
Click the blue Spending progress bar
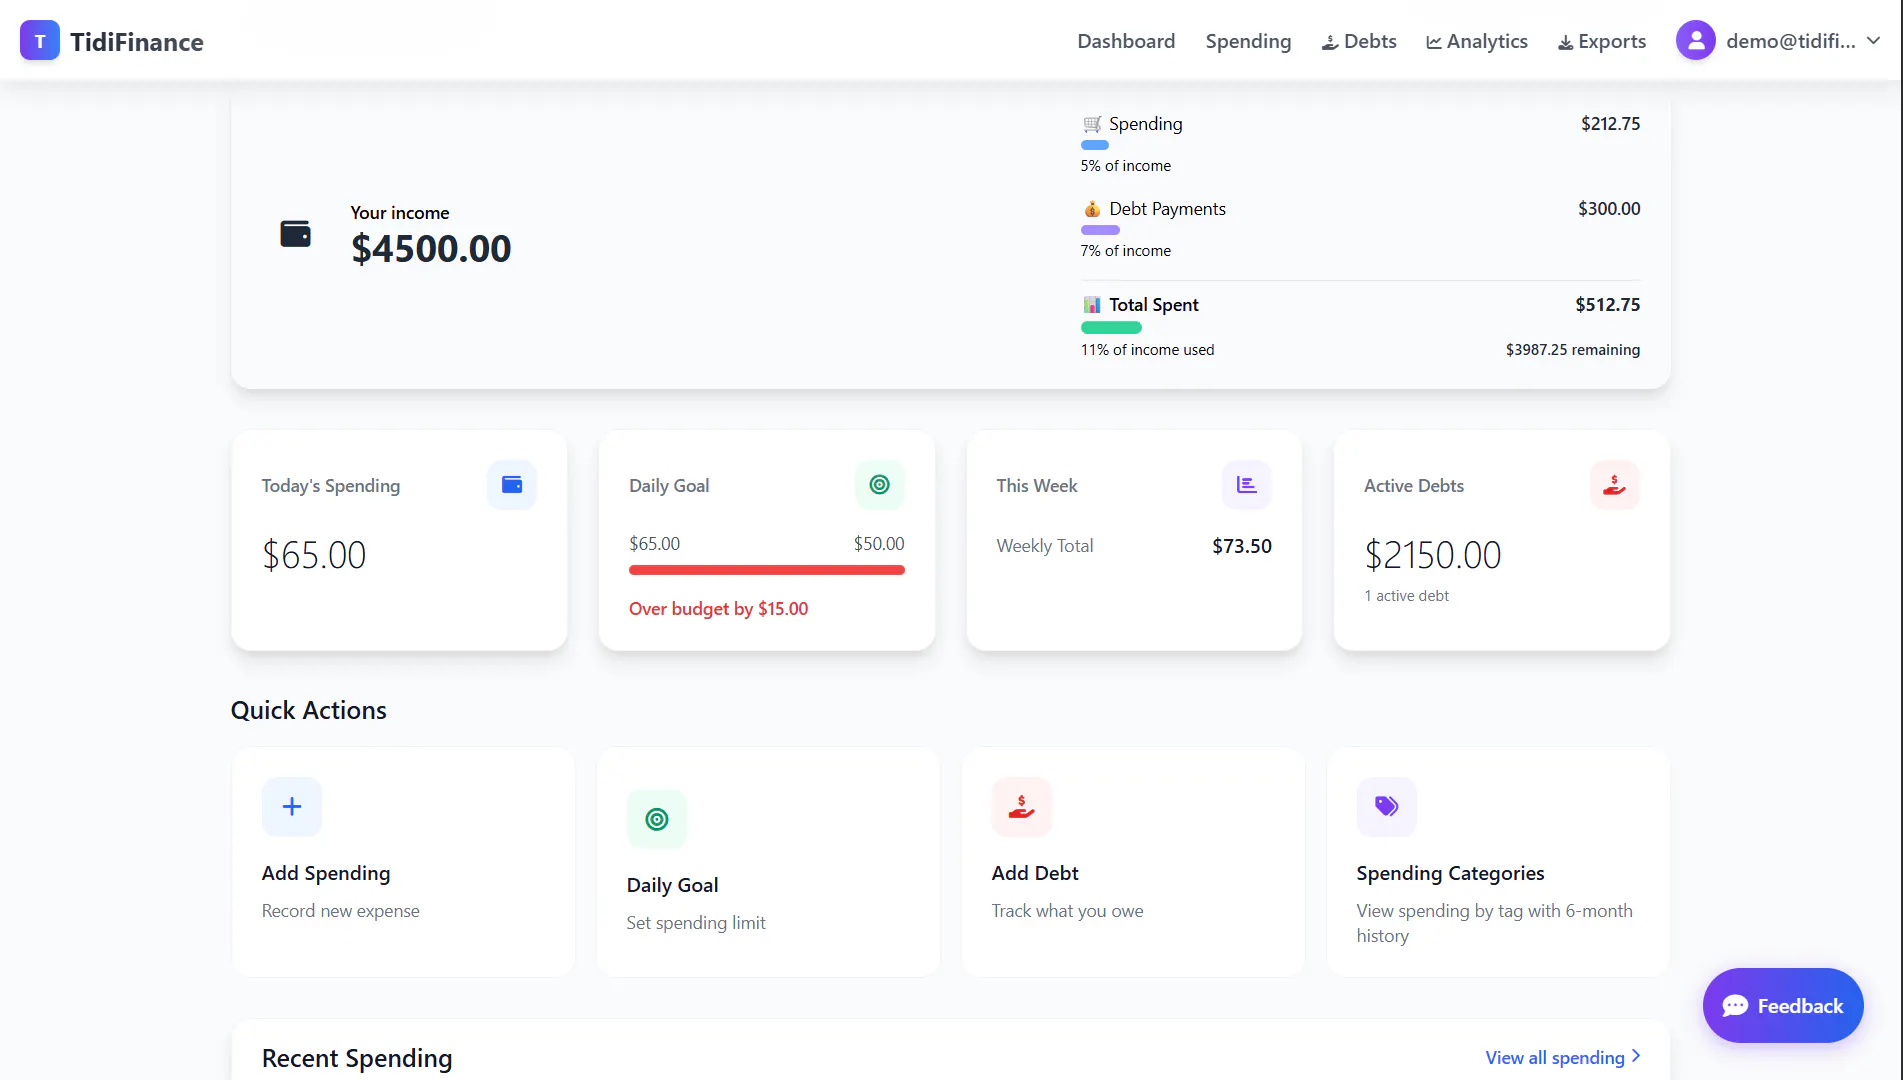pyautogui.click(x=1095, y=145)
